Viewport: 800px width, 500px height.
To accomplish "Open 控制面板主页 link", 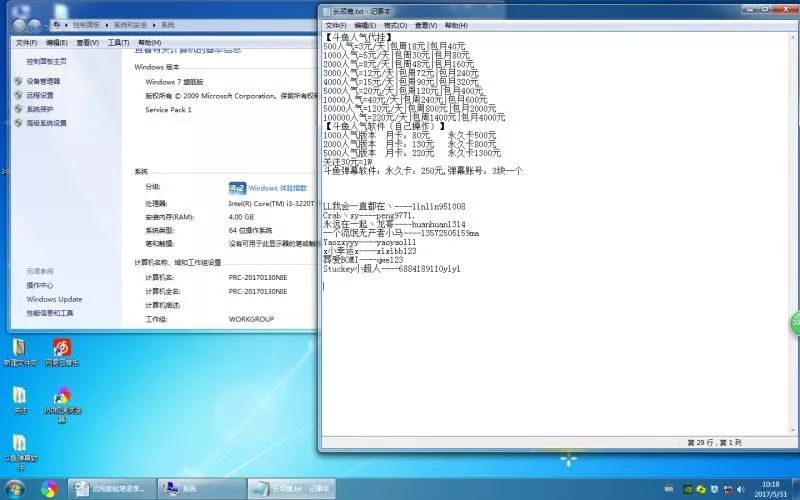I will (46, 61).
